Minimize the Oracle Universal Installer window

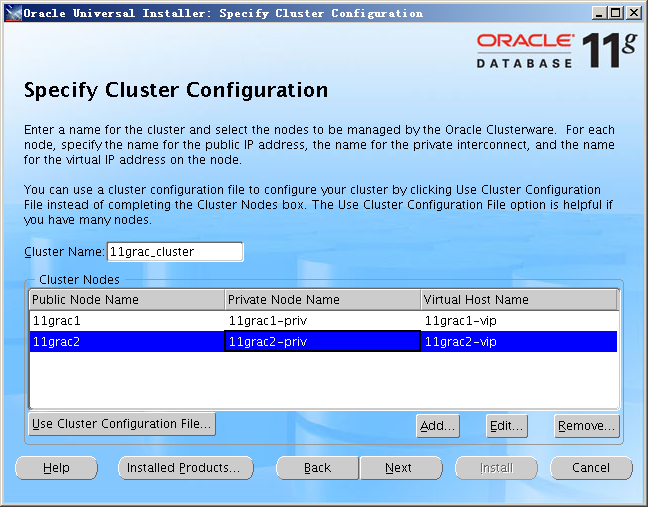(x=599, y=13)
